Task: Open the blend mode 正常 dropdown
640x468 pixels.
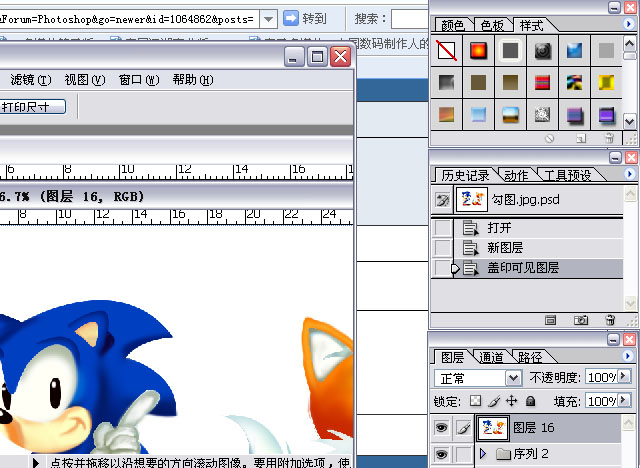Action: click(x=513, y=378)
